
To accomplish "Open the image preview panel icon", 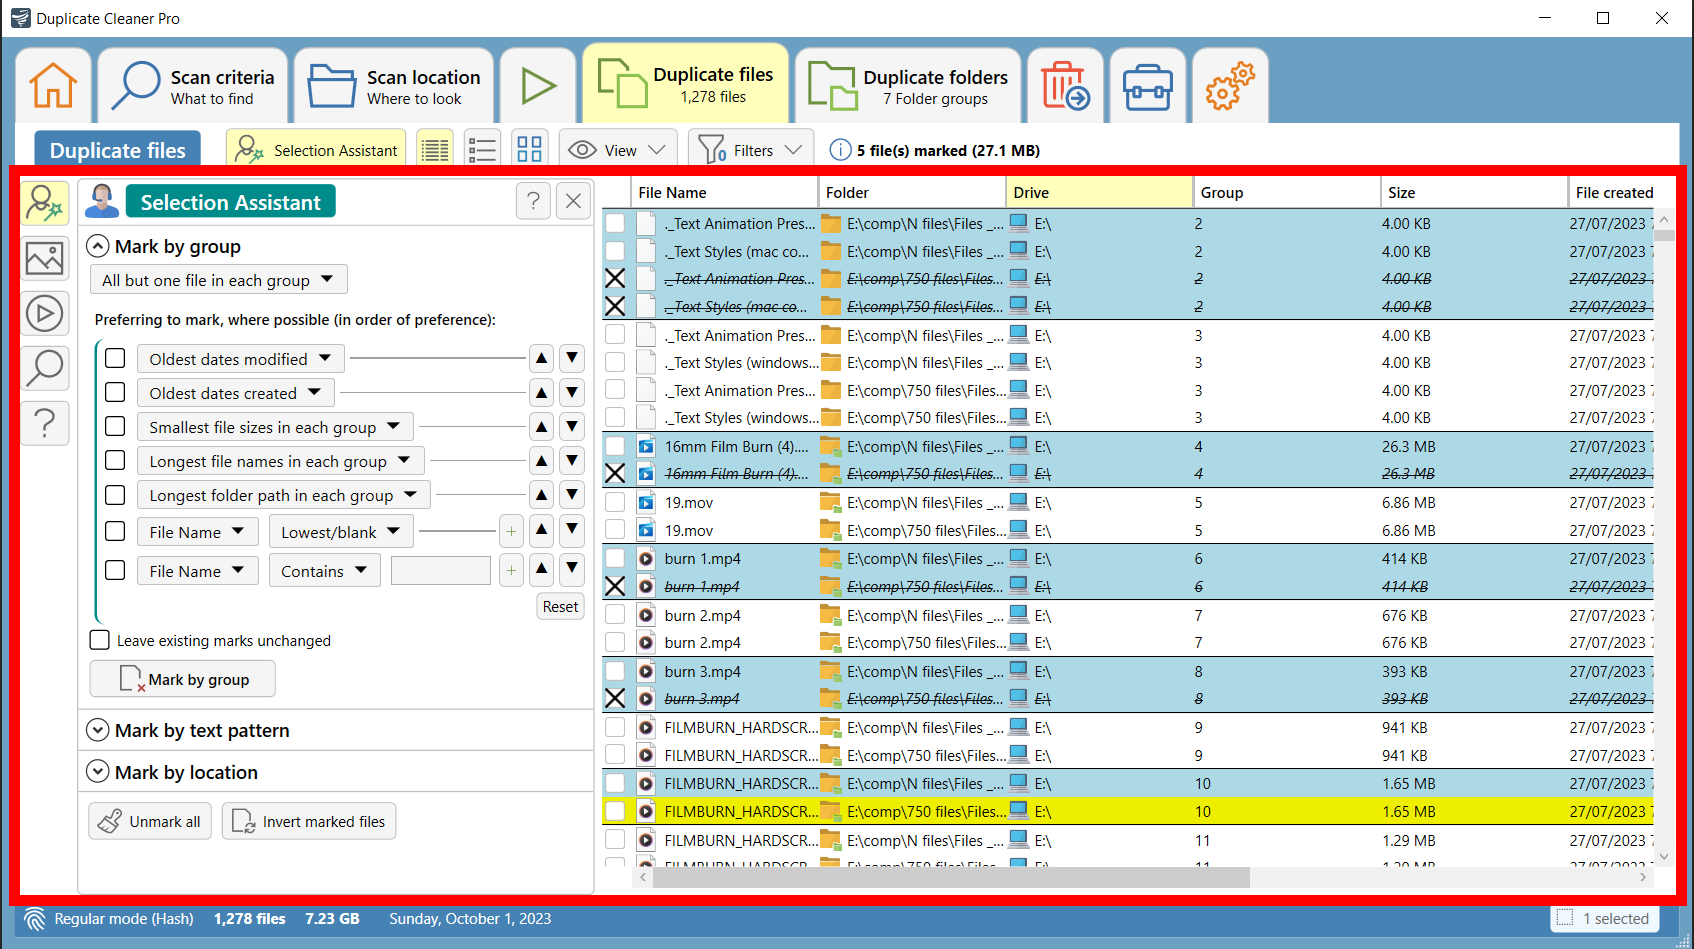I will 45,258.
